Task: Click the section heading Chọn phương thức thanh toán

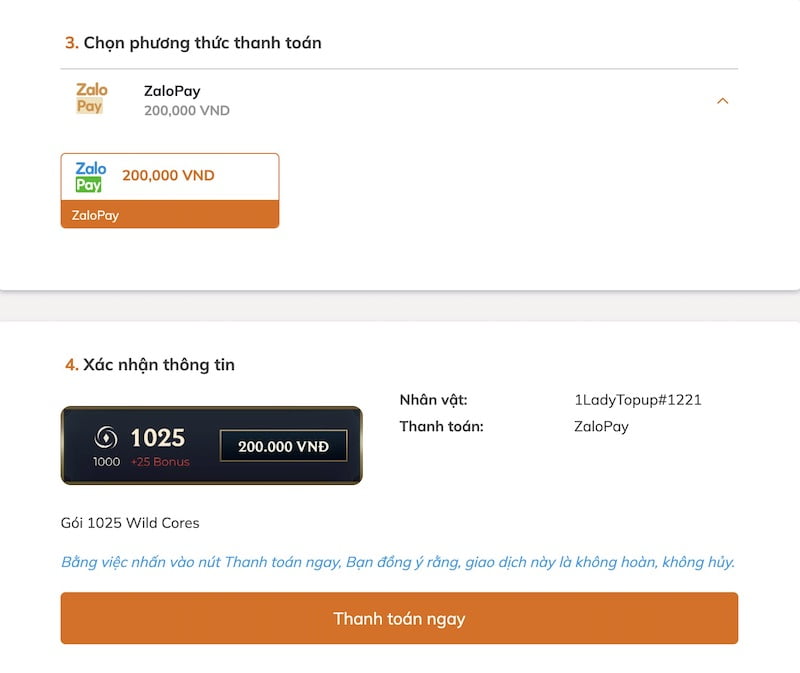Action: (x=193, y=43)
